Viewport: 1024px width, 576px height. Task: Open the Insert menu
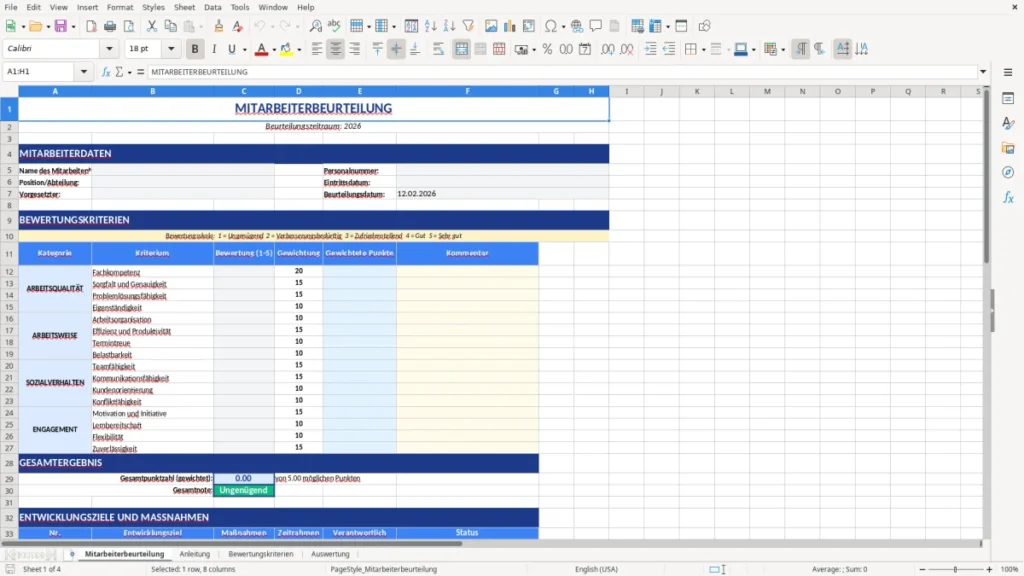(x=87, y=7)
